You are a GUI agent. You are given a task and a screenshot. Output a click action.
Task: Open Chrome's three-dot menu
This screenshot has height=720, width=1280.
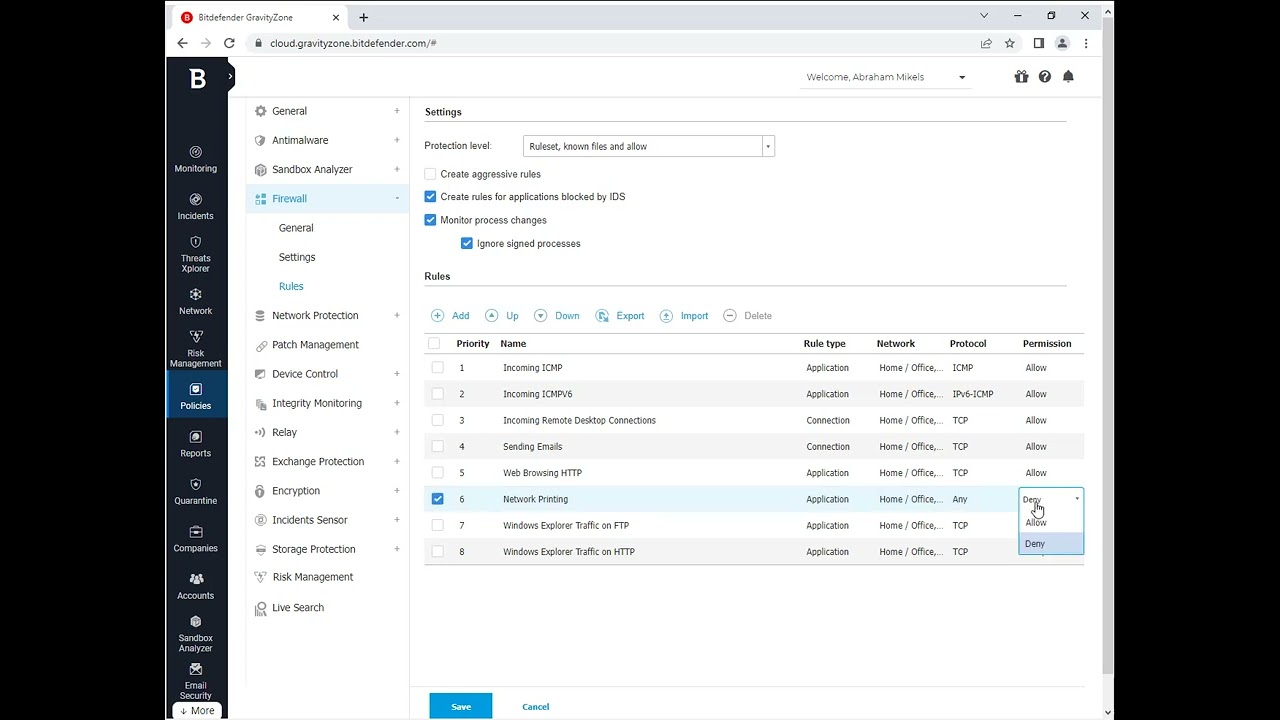click(1086, 43)
